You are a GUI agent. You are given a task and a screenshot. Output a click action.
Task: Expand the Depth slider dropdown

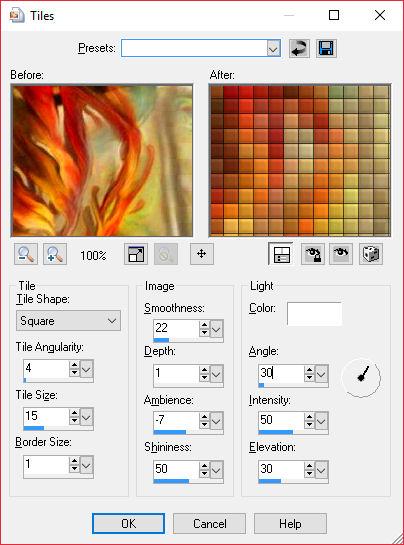point(216,374)
